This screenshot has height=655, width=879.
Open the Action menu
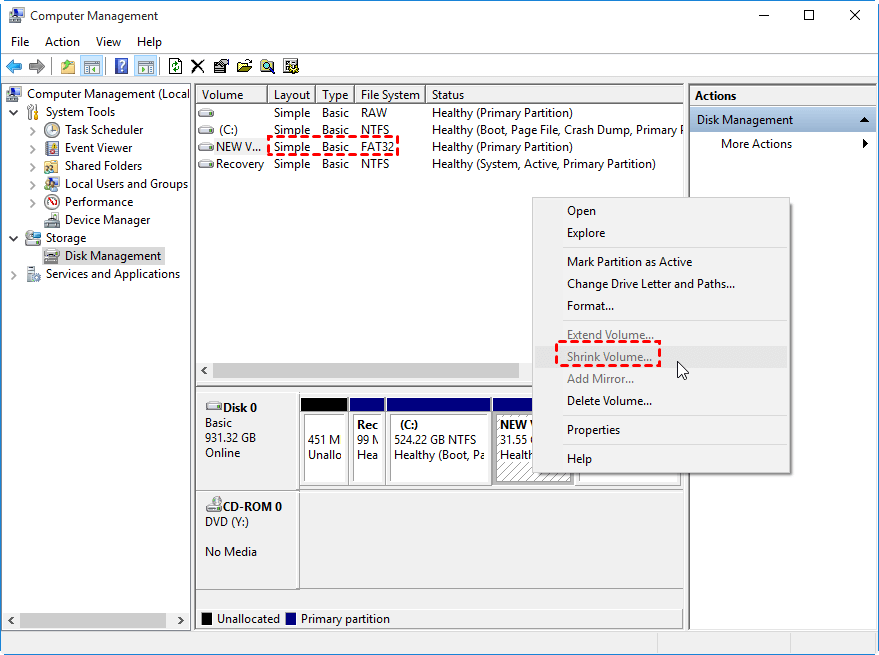coord(62,42)
